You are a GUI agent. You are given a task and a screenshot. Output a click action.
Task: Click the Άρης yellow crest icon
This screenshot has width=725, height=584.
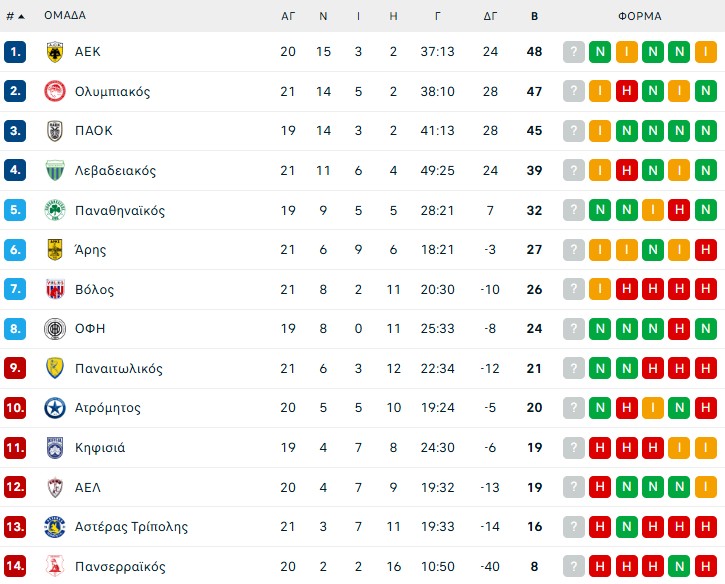tap(54, 250)
